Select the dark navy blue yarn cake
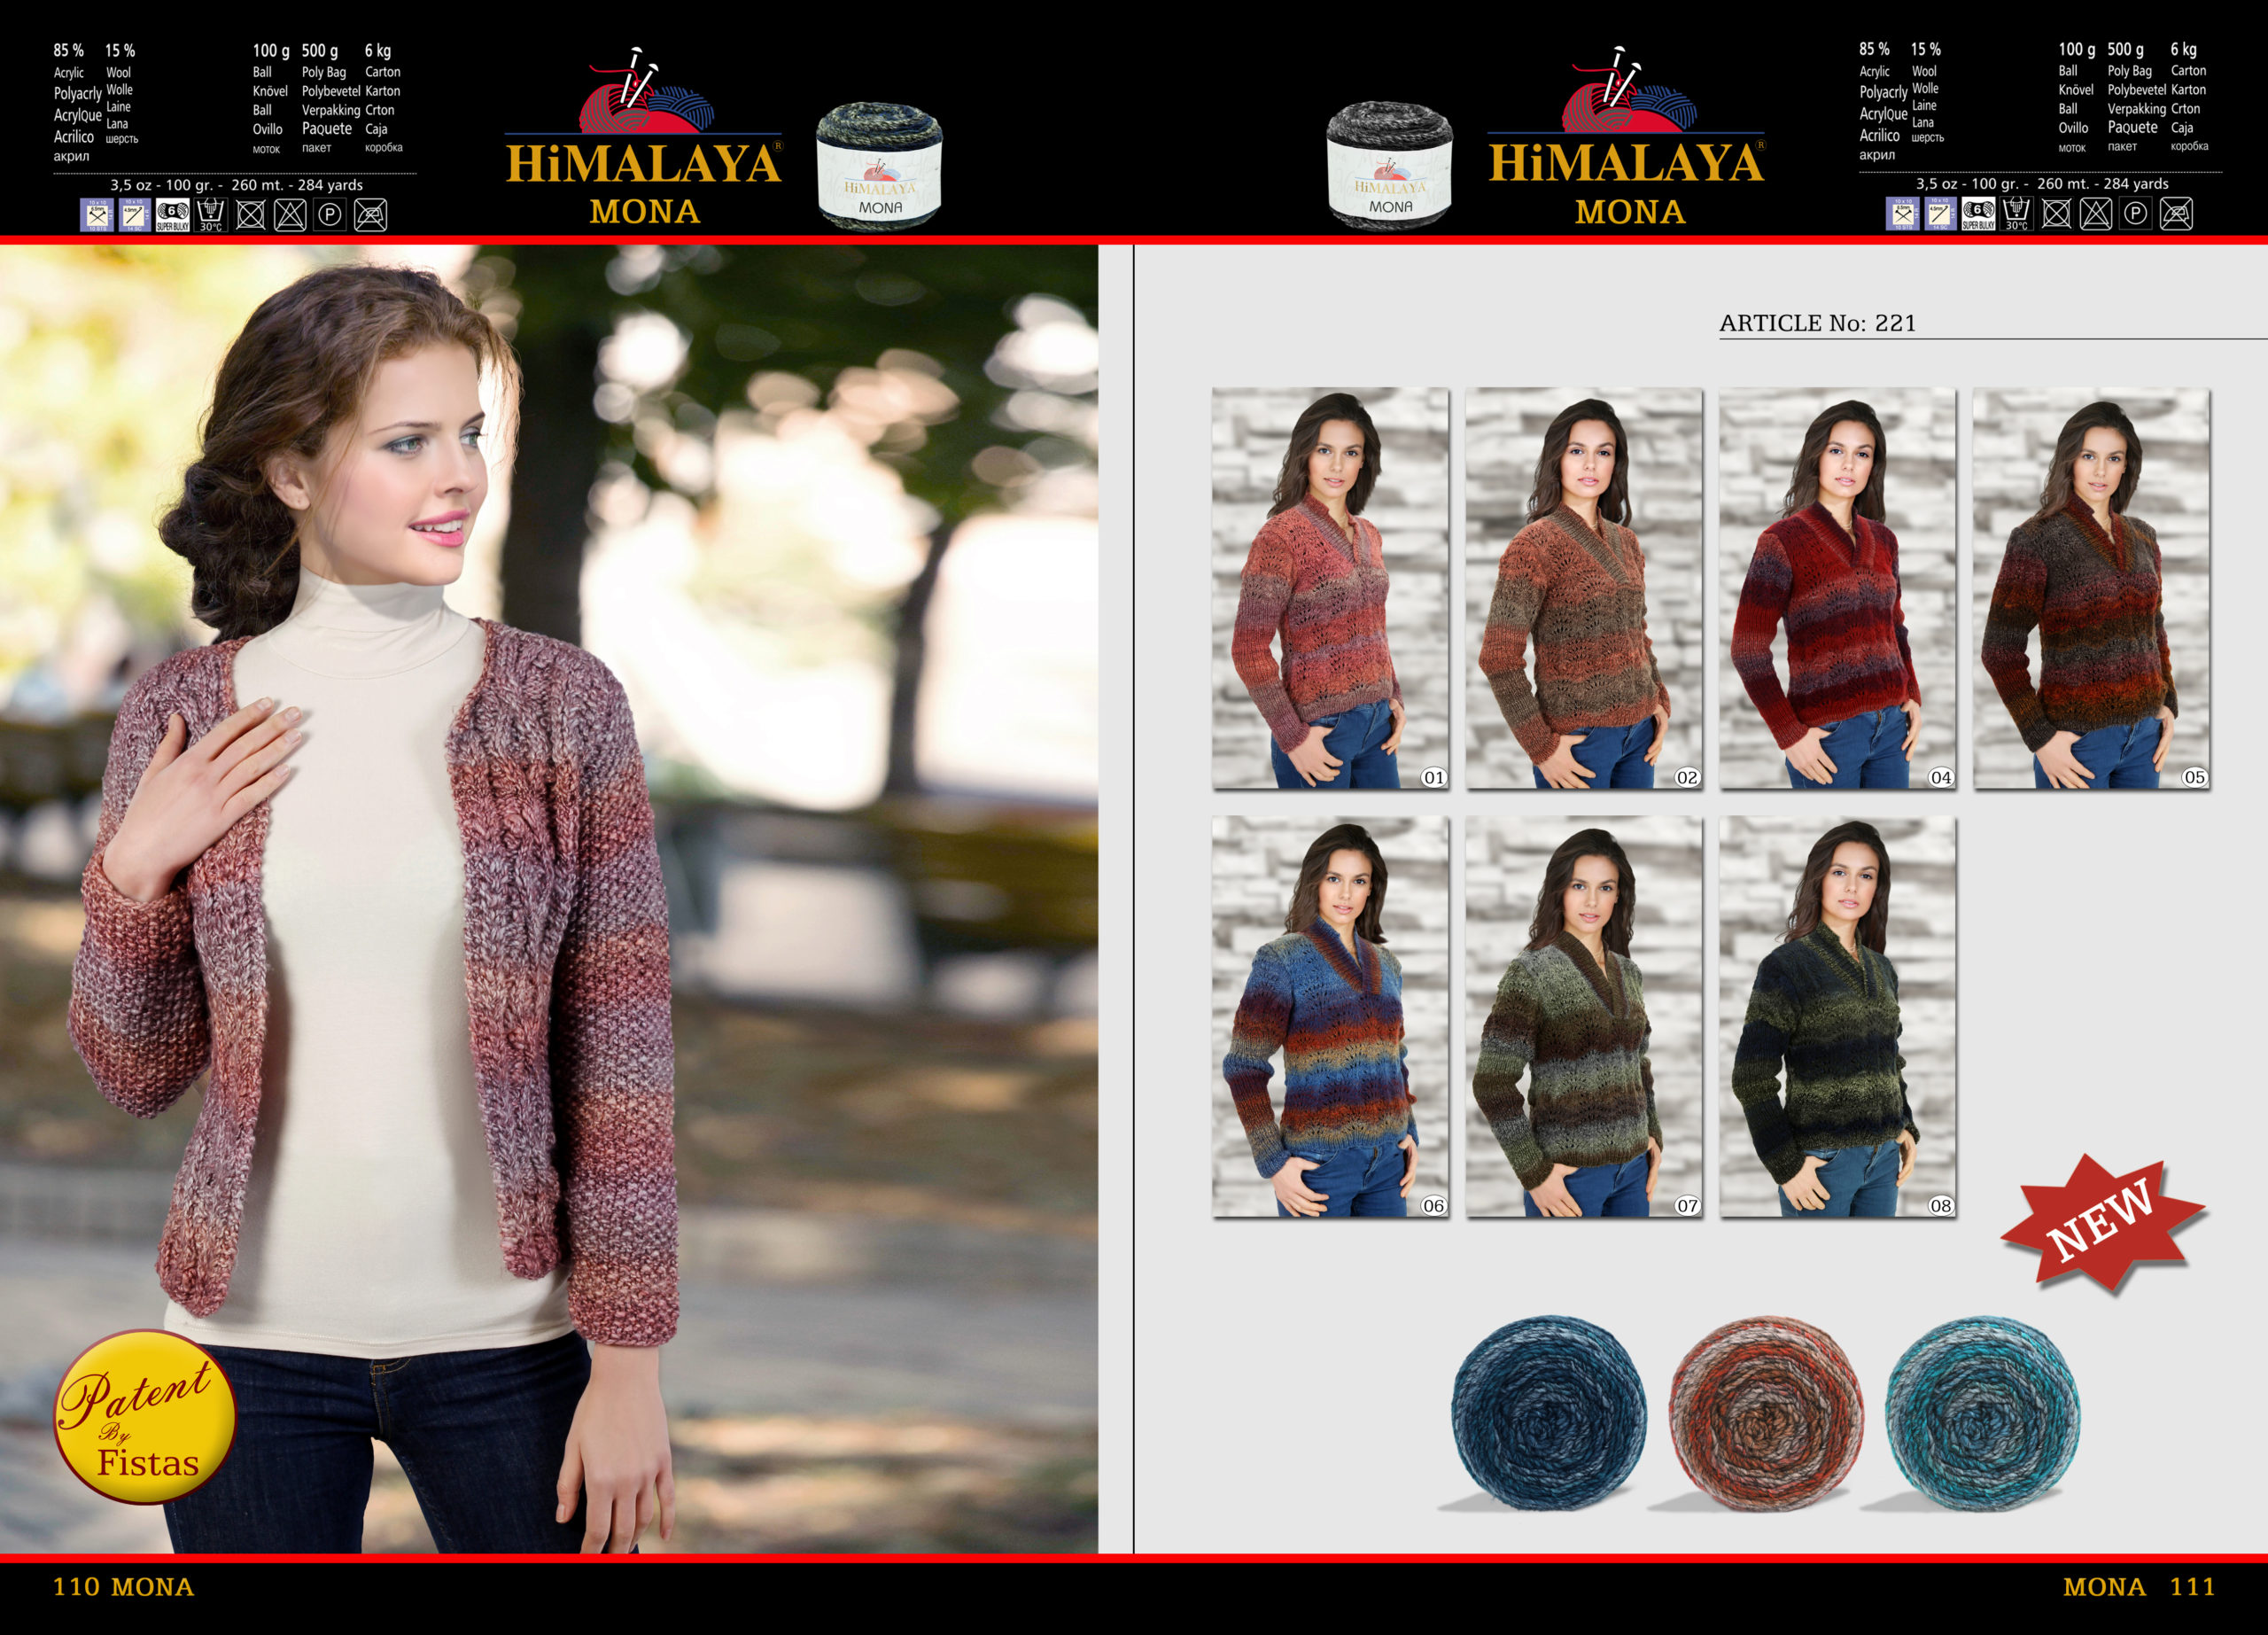 (1549, 1413)
